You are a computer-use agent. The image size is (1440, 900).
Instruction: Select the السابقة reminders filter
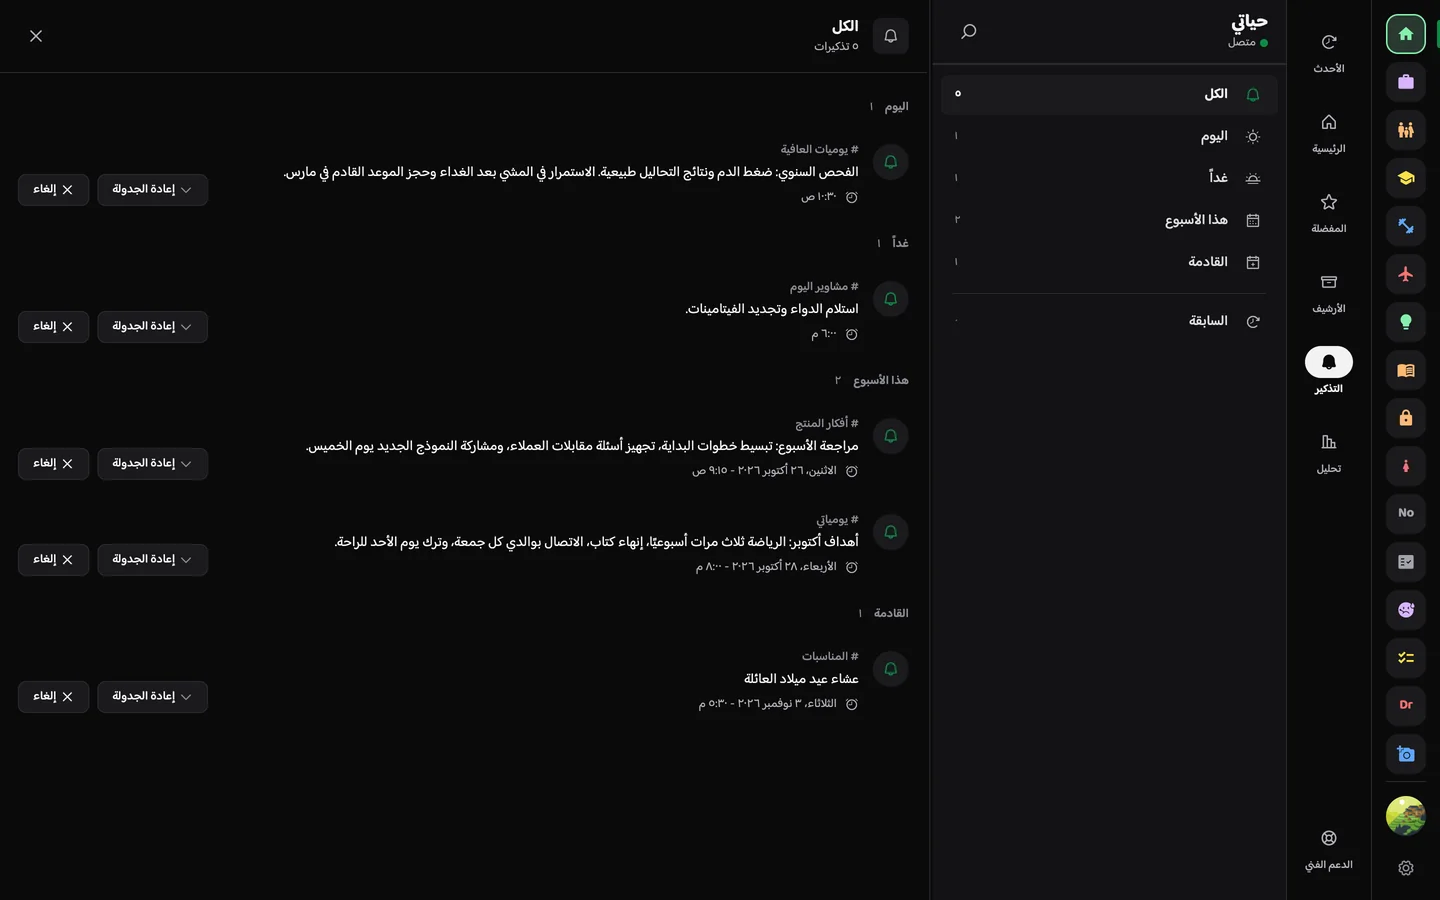[1109, 322]
